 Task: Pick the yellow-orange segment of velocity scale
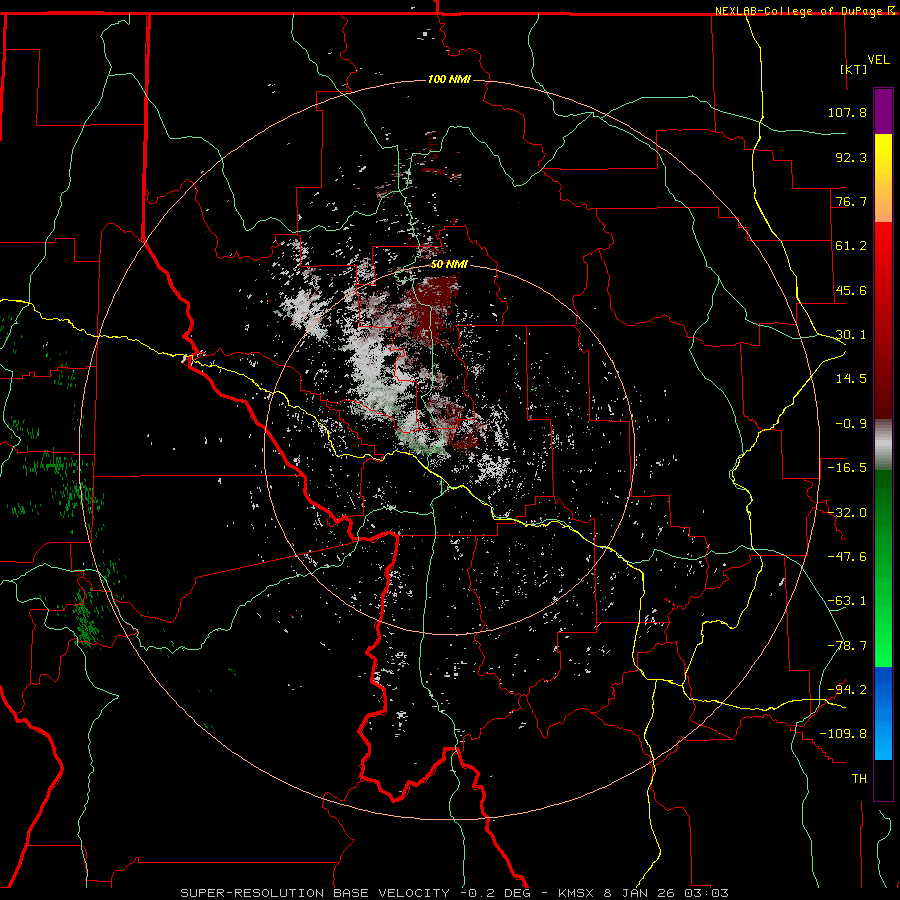click(x=883, y=178)
